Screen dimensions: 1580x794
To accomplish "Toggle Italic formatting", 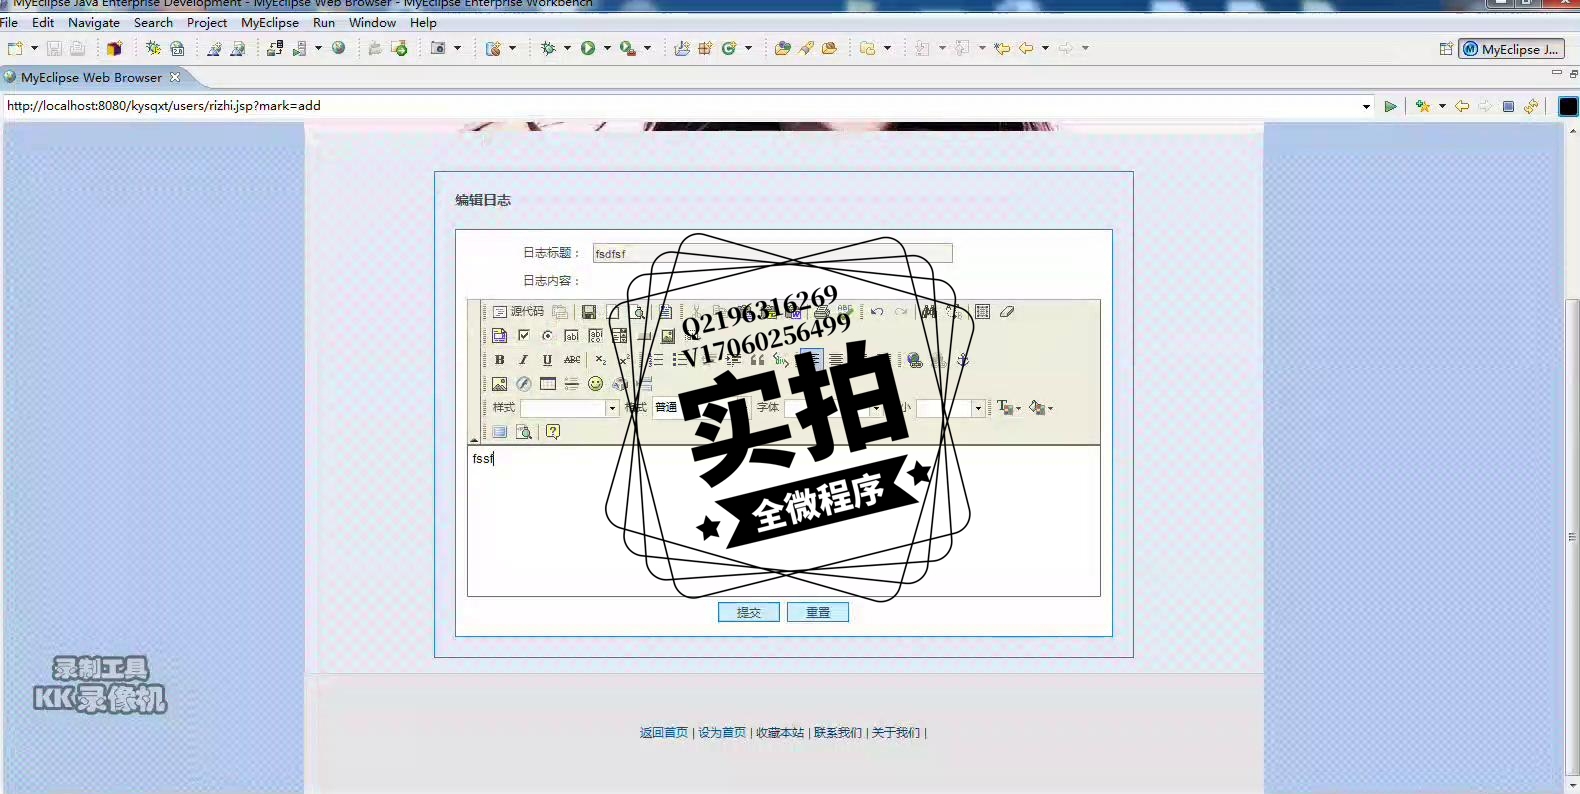I will (x=523, y=360).
